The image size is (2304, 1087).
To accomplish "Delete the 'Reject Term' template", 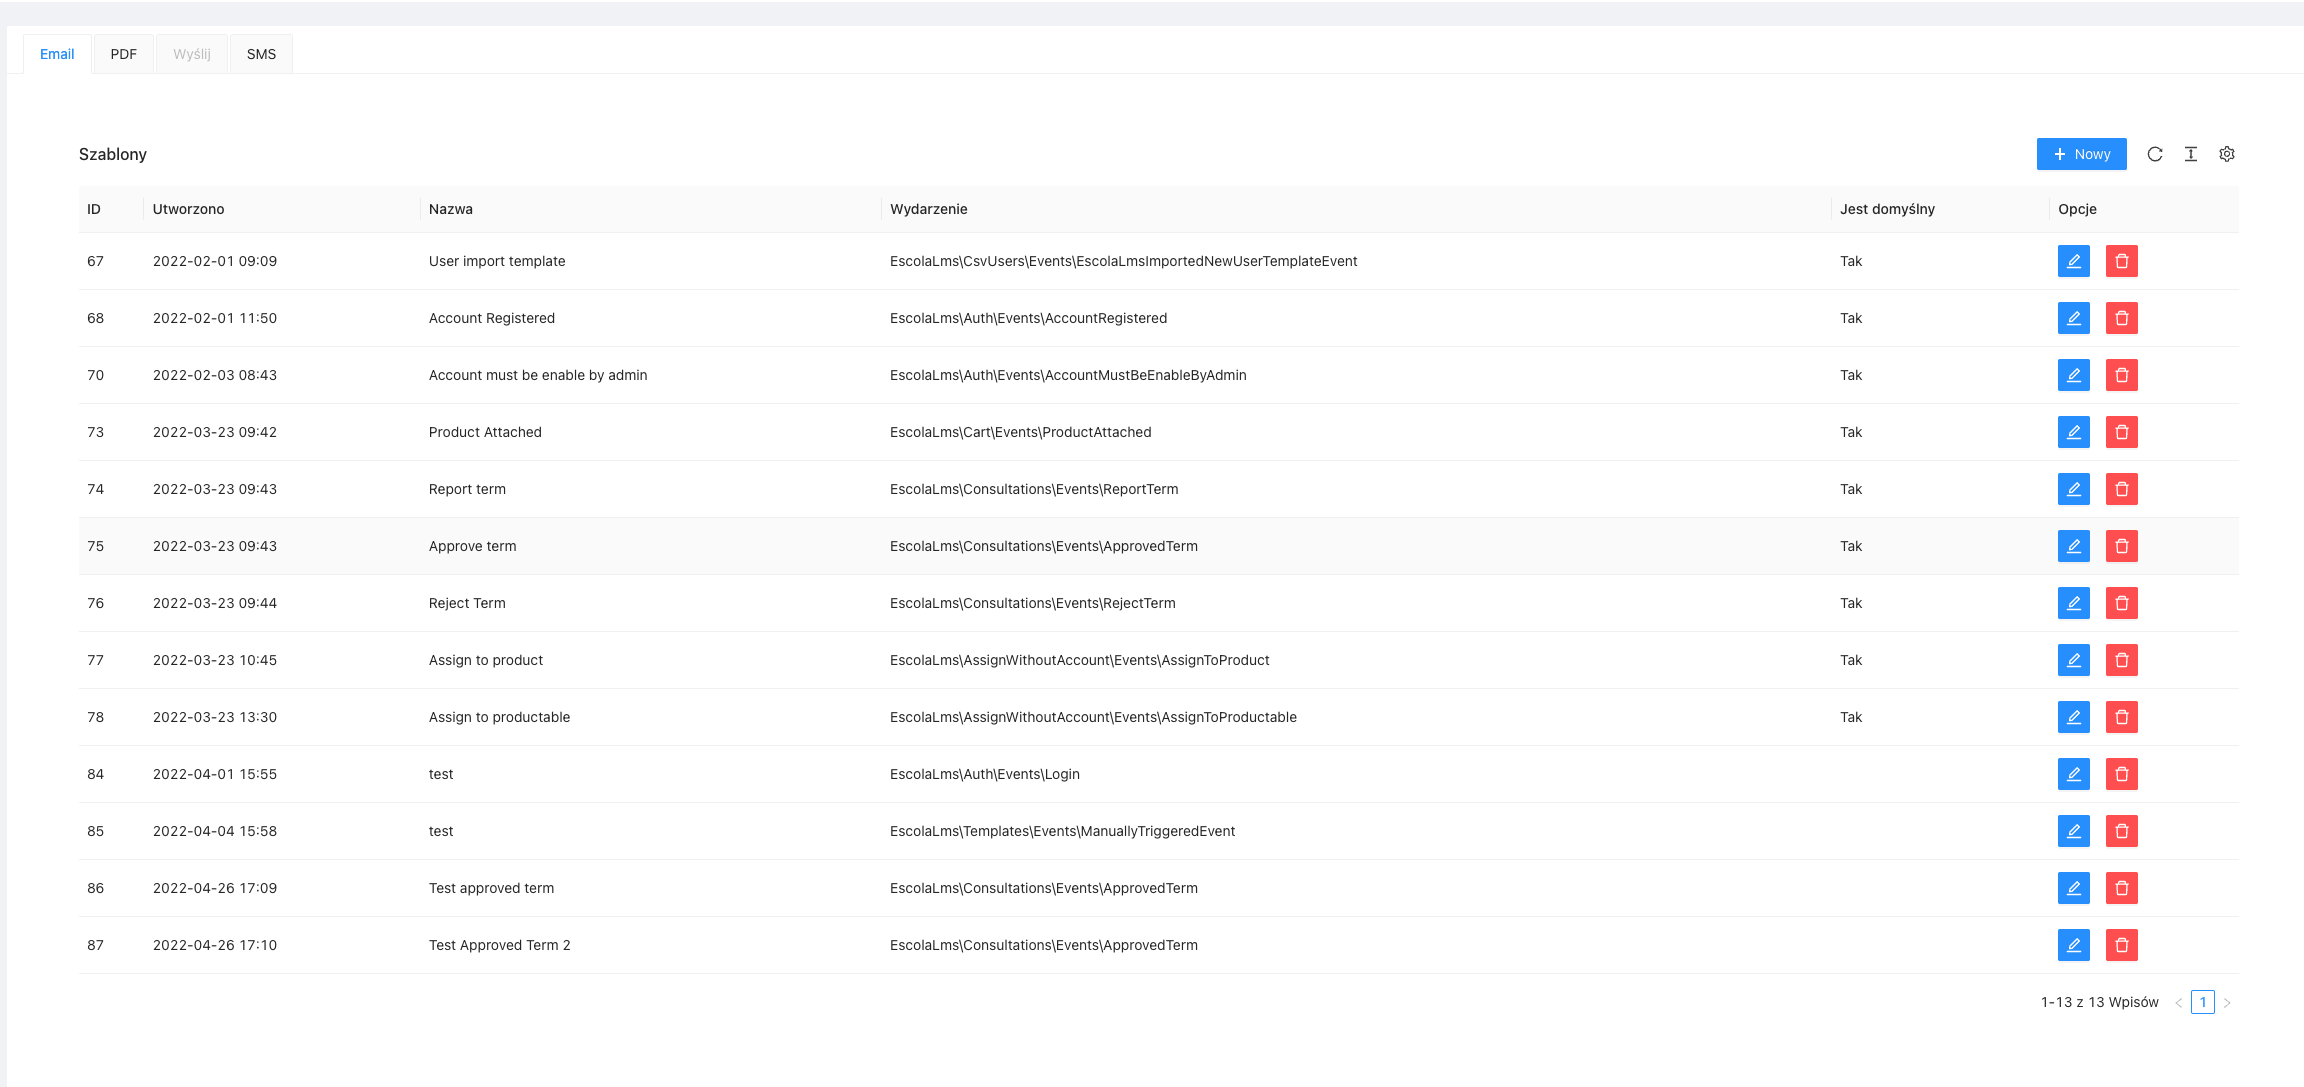I will point(2121,603).
